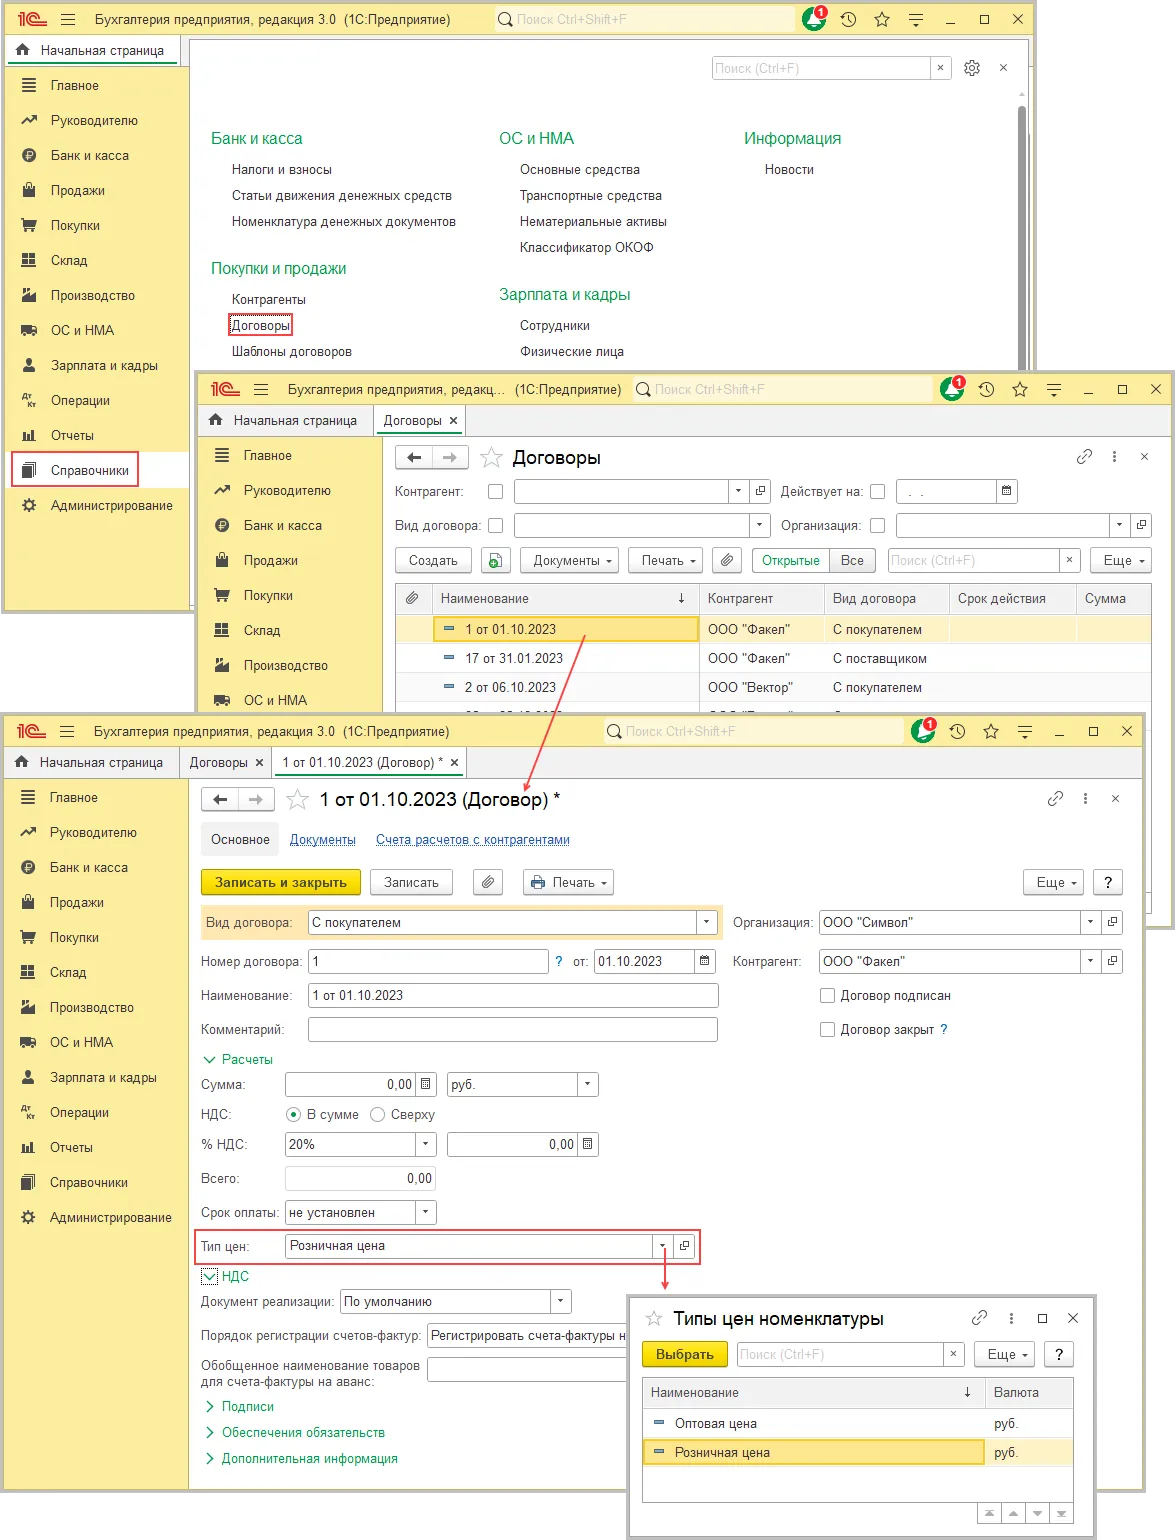Add Договоры list to favorites star
Viewport: 1175px width, 1540px height.
(491, 458)
